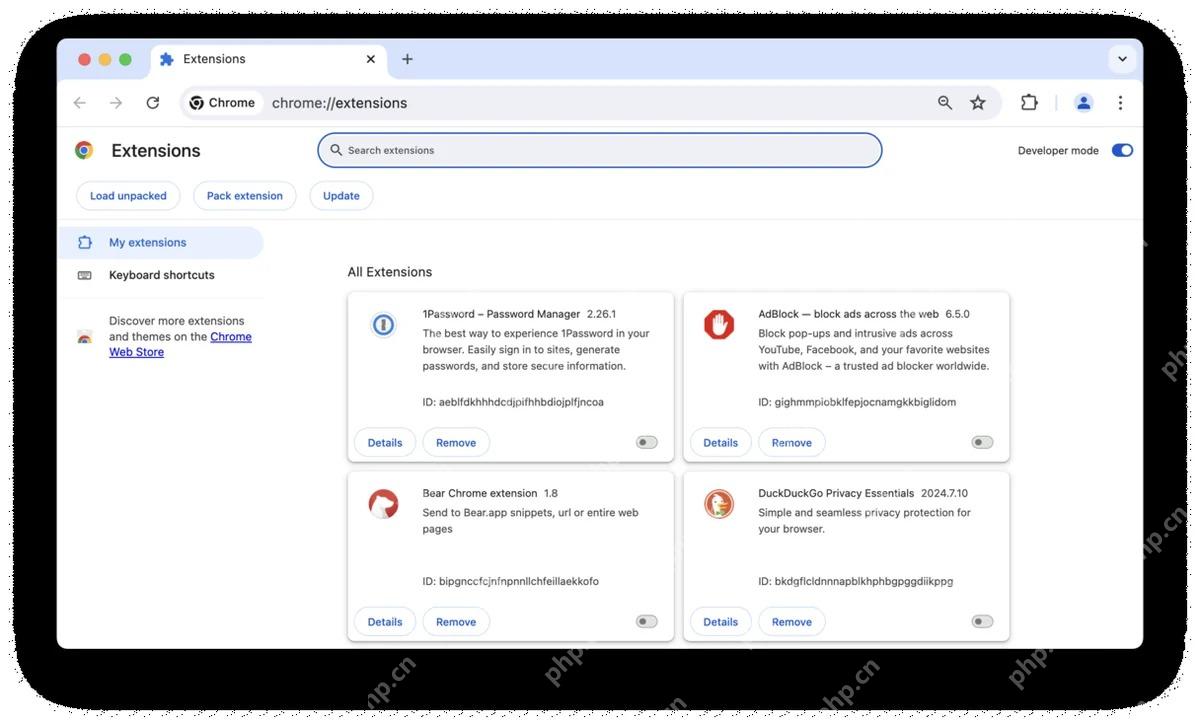Open a new tab with plus button

tap(407, 59)
